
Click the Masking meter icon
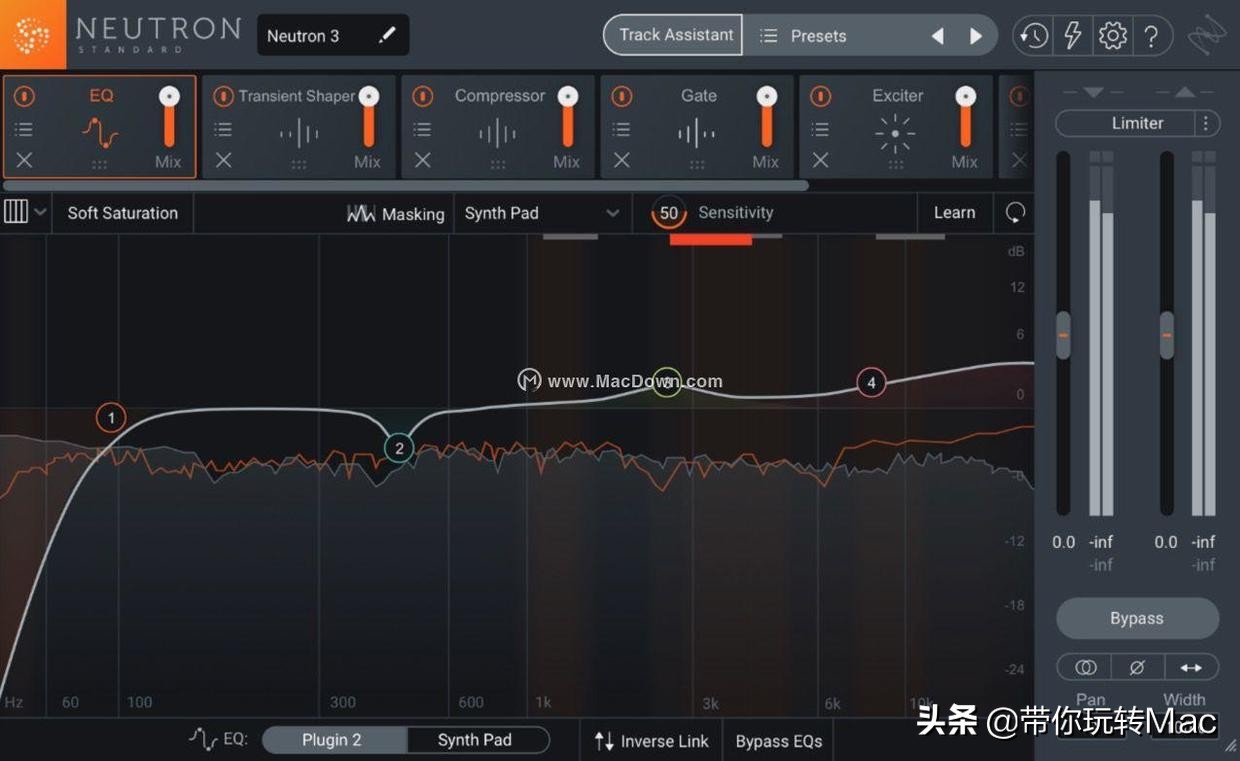pyautogui.click(x=360, y=213)
